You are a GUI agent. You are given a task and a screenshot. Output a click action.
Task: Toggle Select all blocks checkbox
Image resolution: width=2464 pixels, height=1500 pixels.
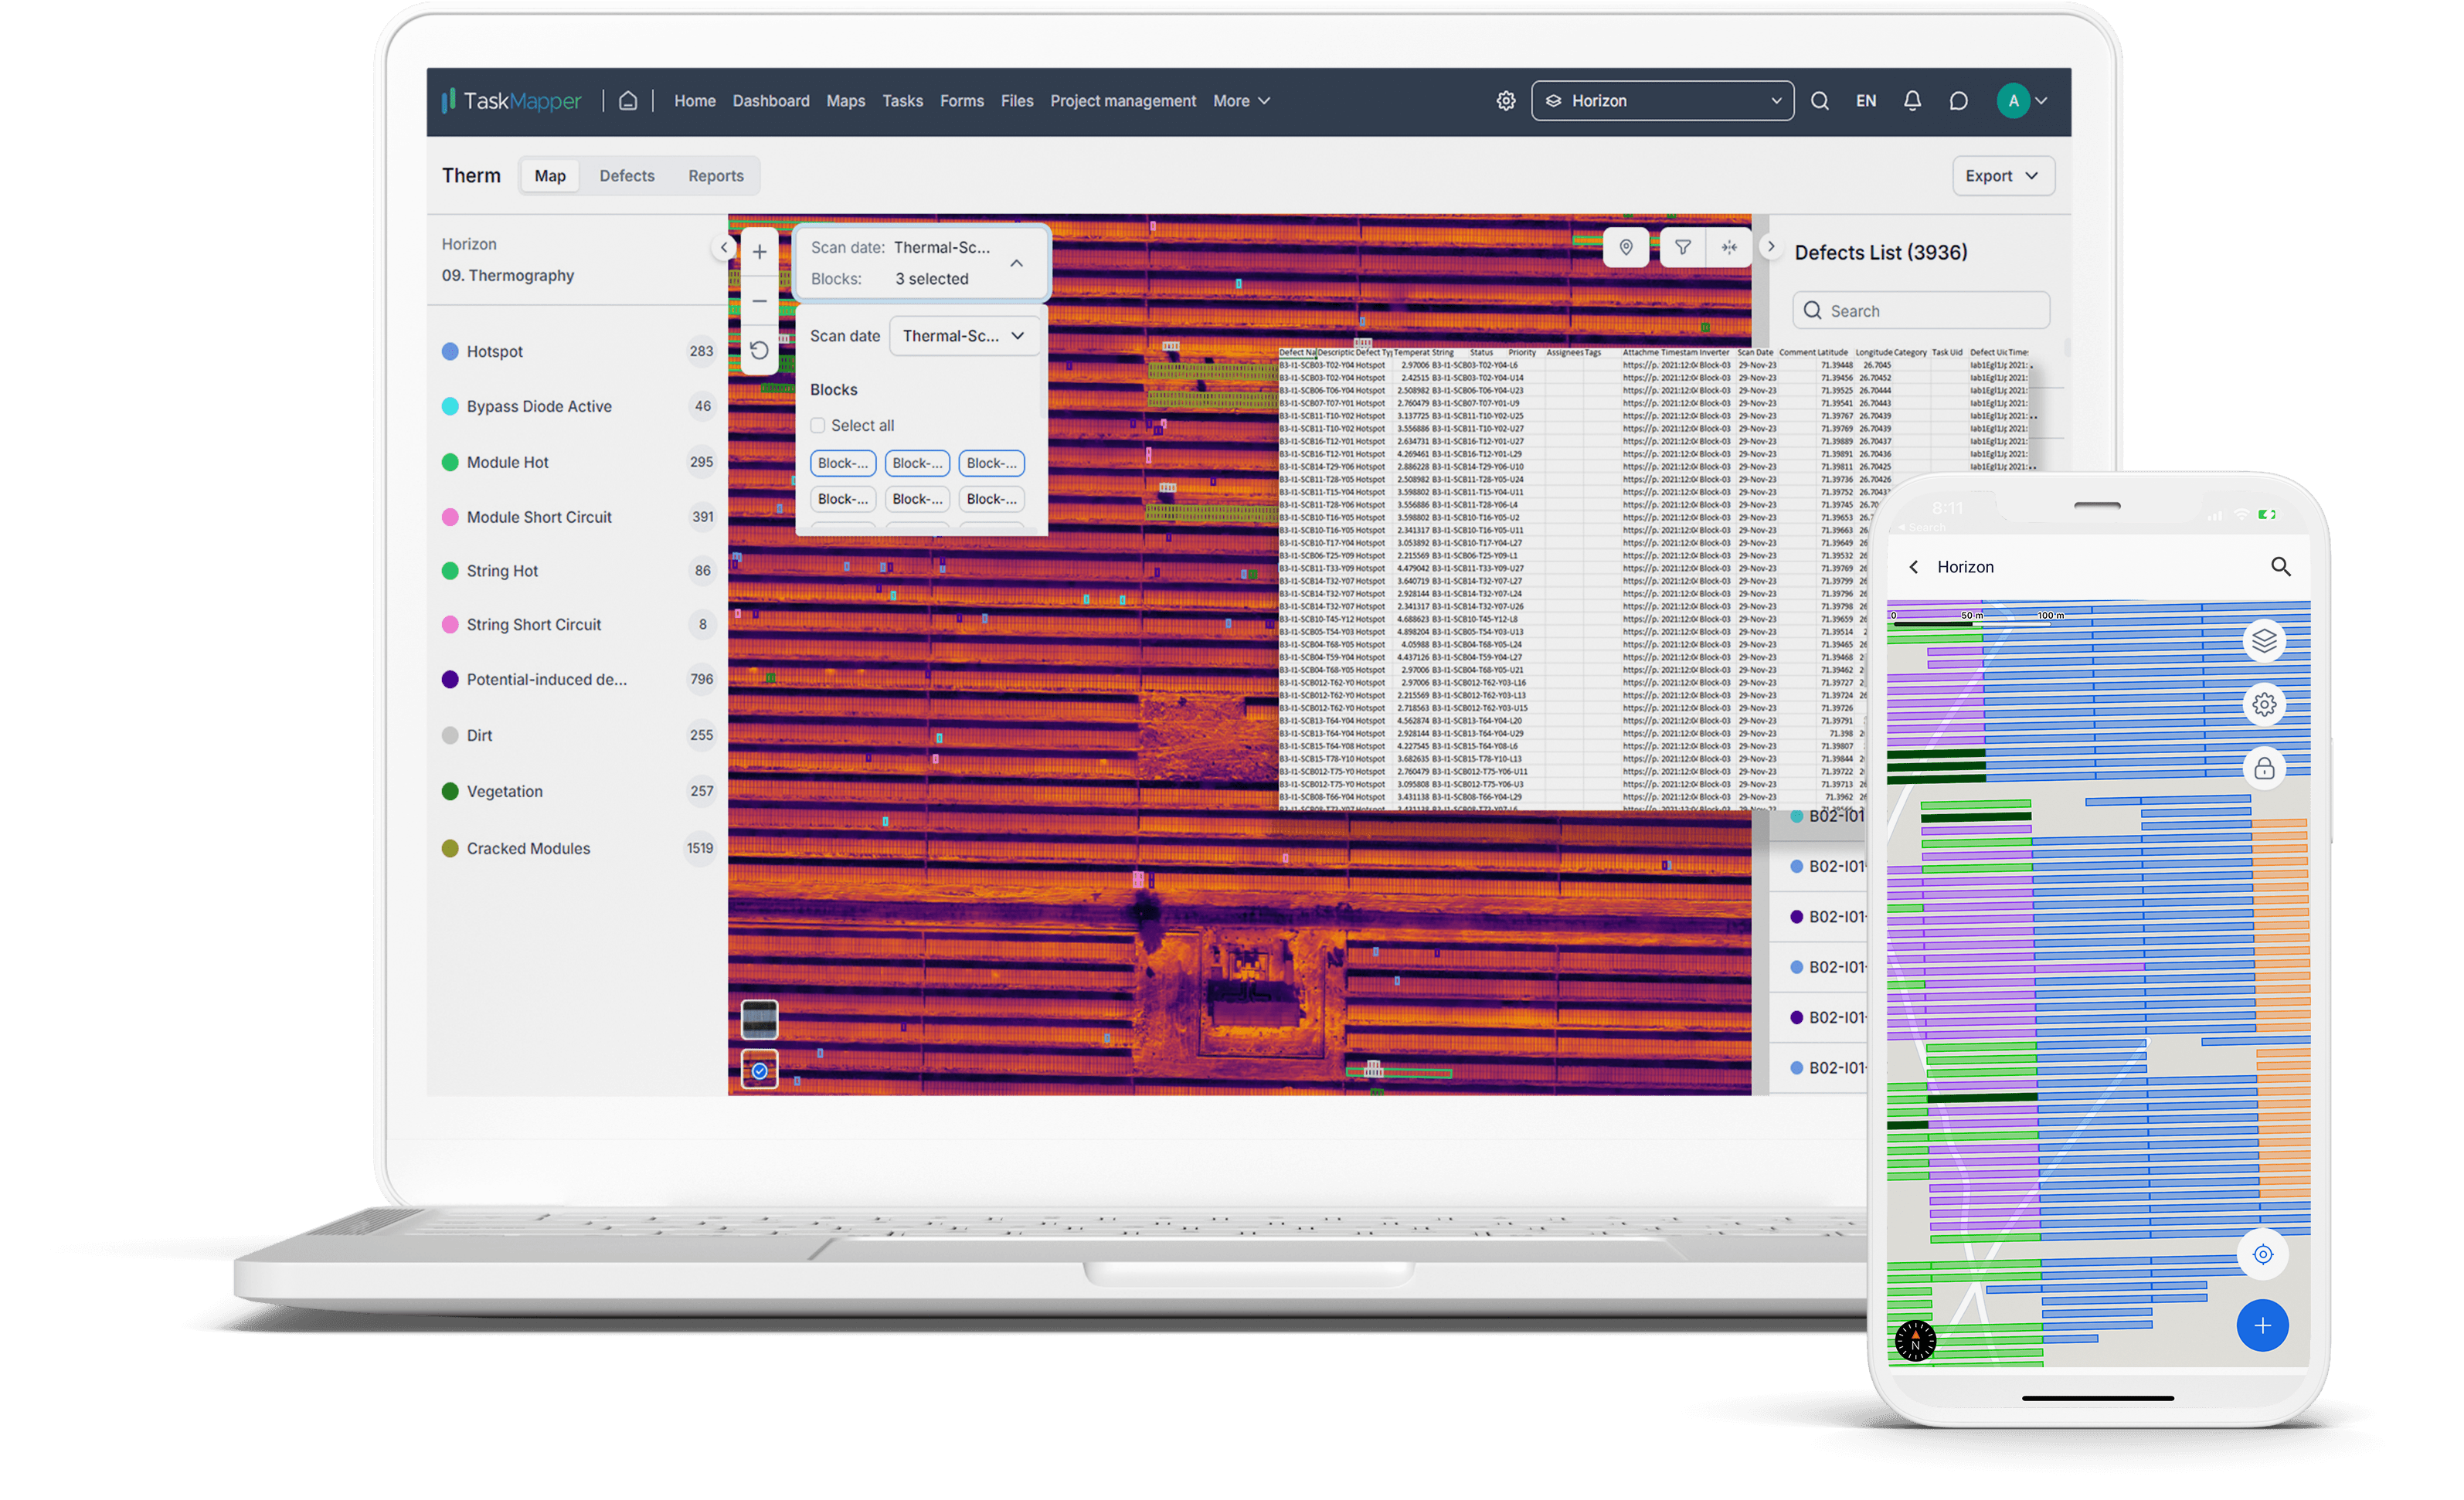(817, 426)
